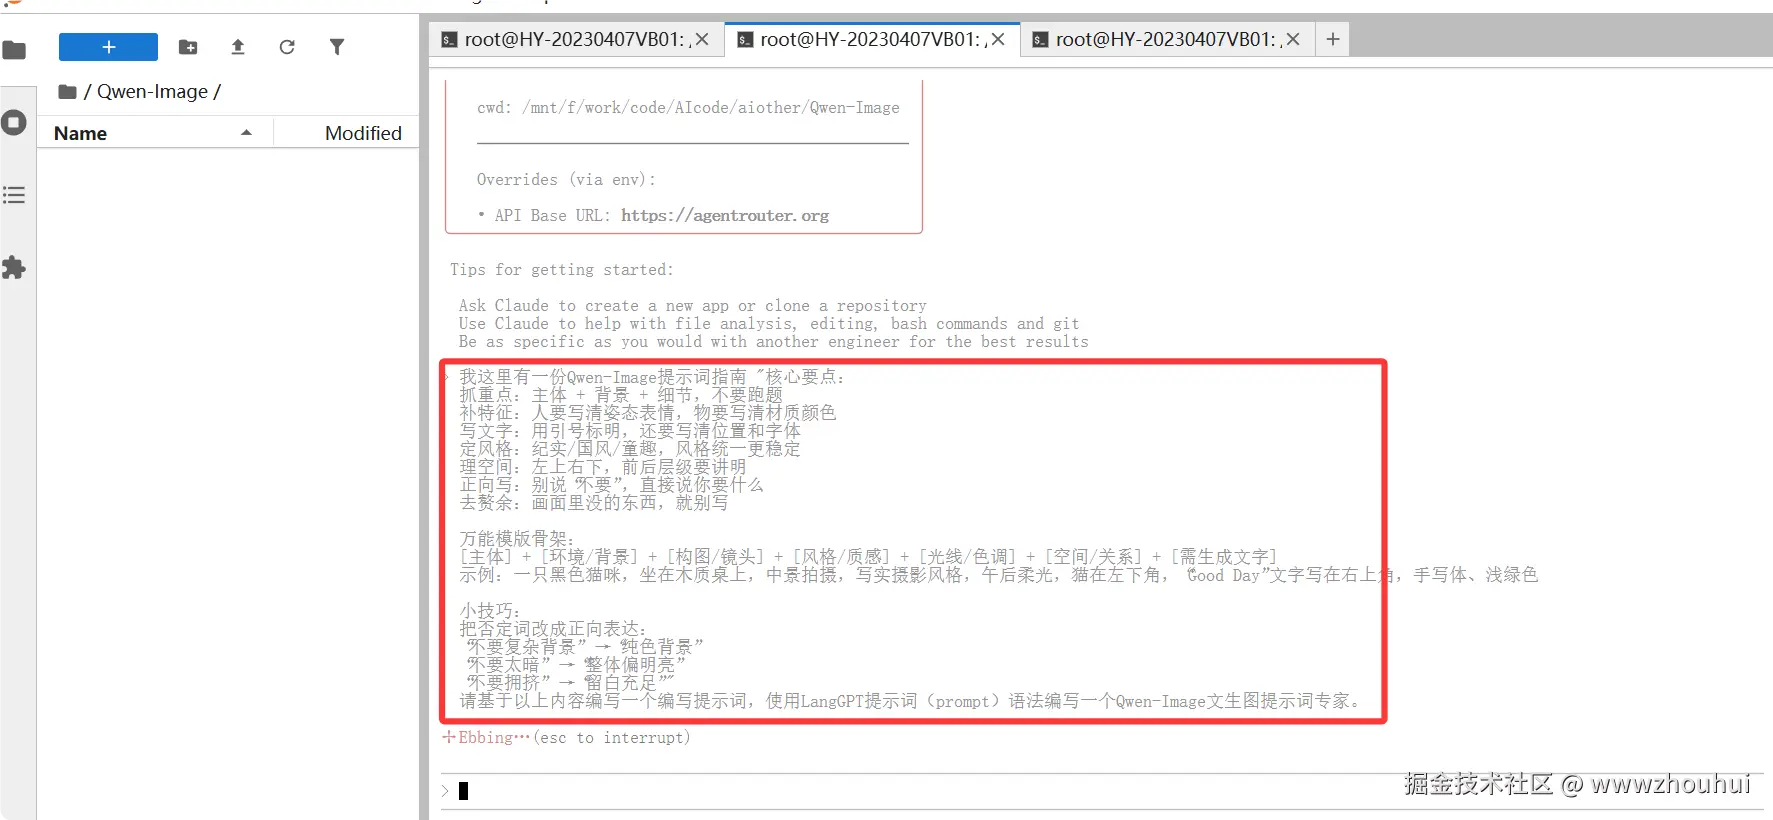Open the https://agentrouter.org link
Screen dimensions: 1773x820
(x=725, y=216)
